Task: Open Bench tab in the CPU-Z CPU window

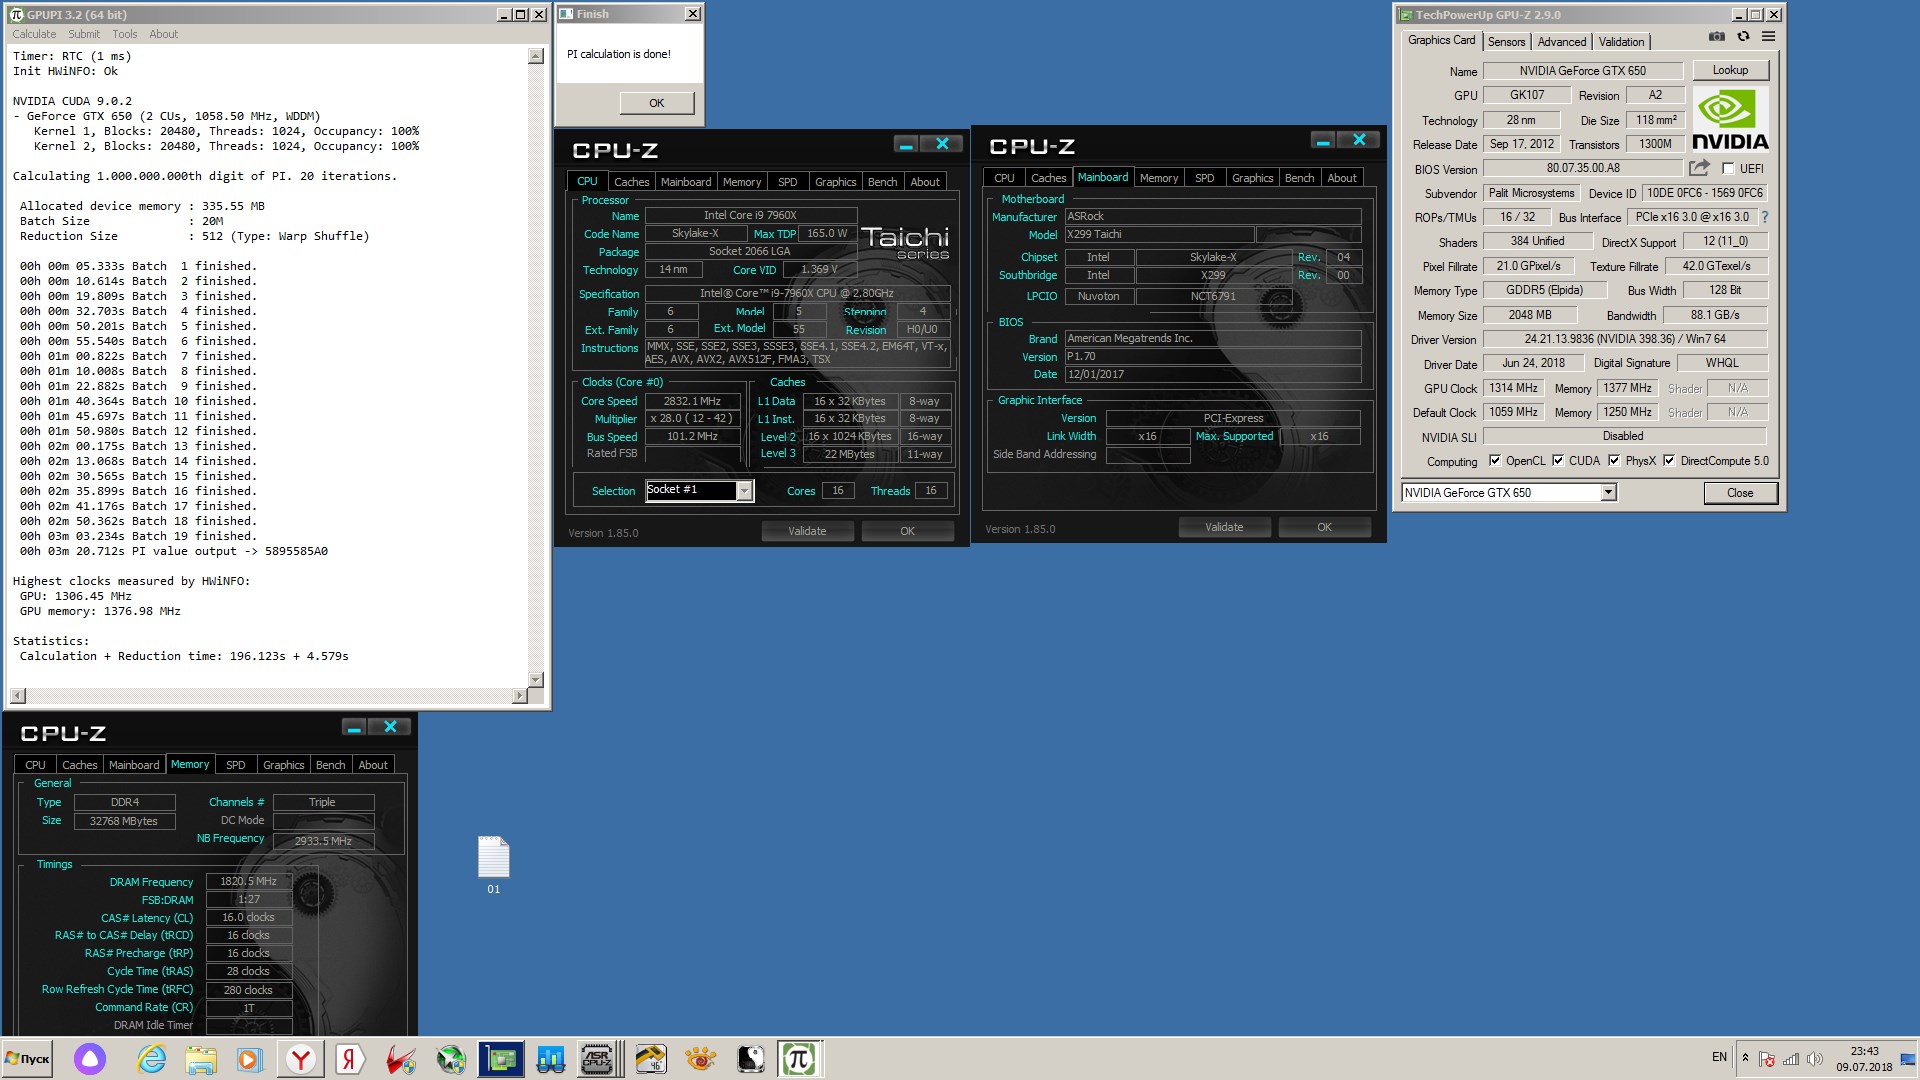Action: coord(882,182)
